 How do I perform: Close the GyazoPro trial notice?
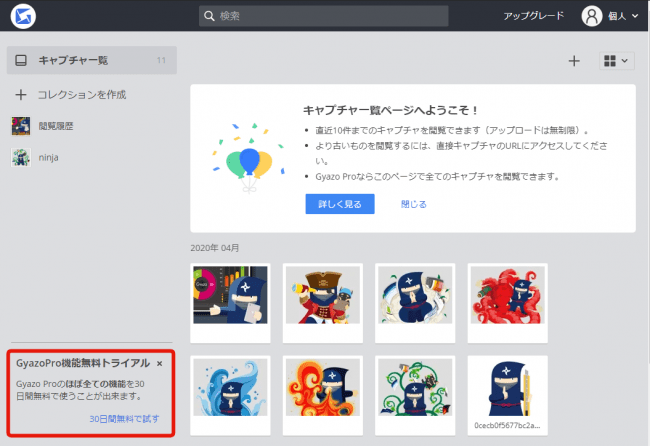point(160,364)
